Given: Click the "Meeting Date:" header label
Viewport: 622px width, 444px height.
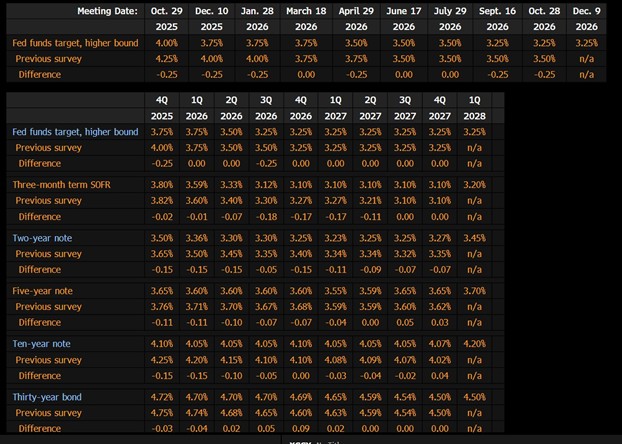Looking at the screenshot, I should [102, 10].
